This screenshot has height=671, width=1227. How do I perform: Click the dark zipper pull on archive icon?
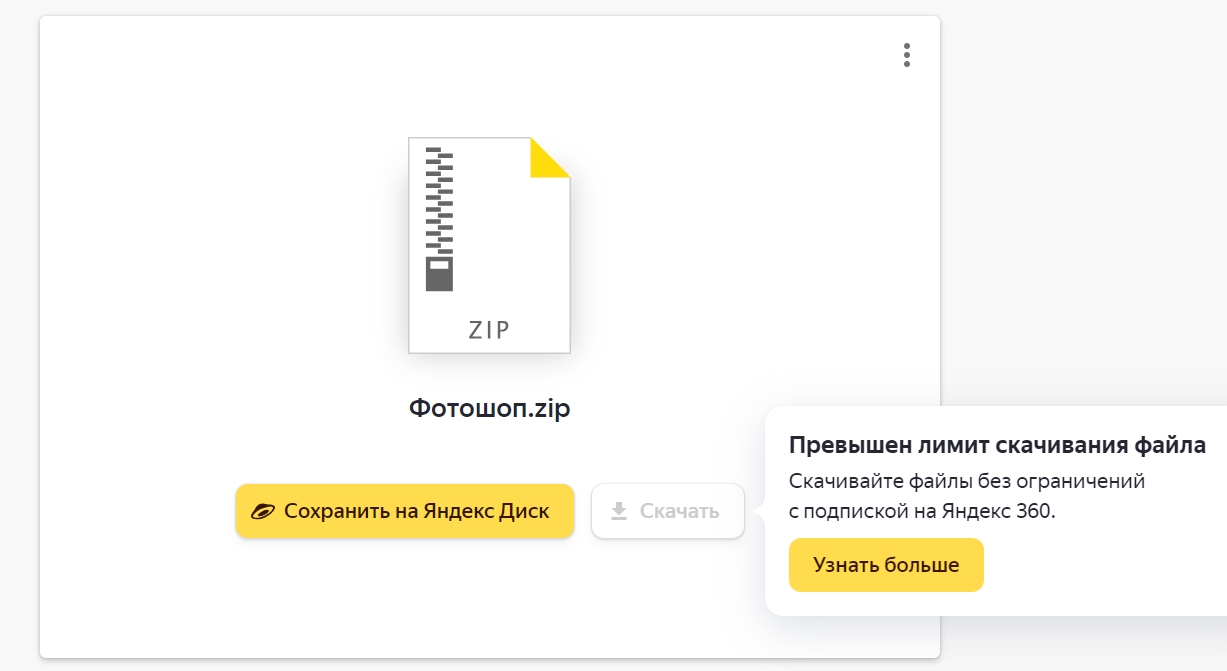click(439, 274)
